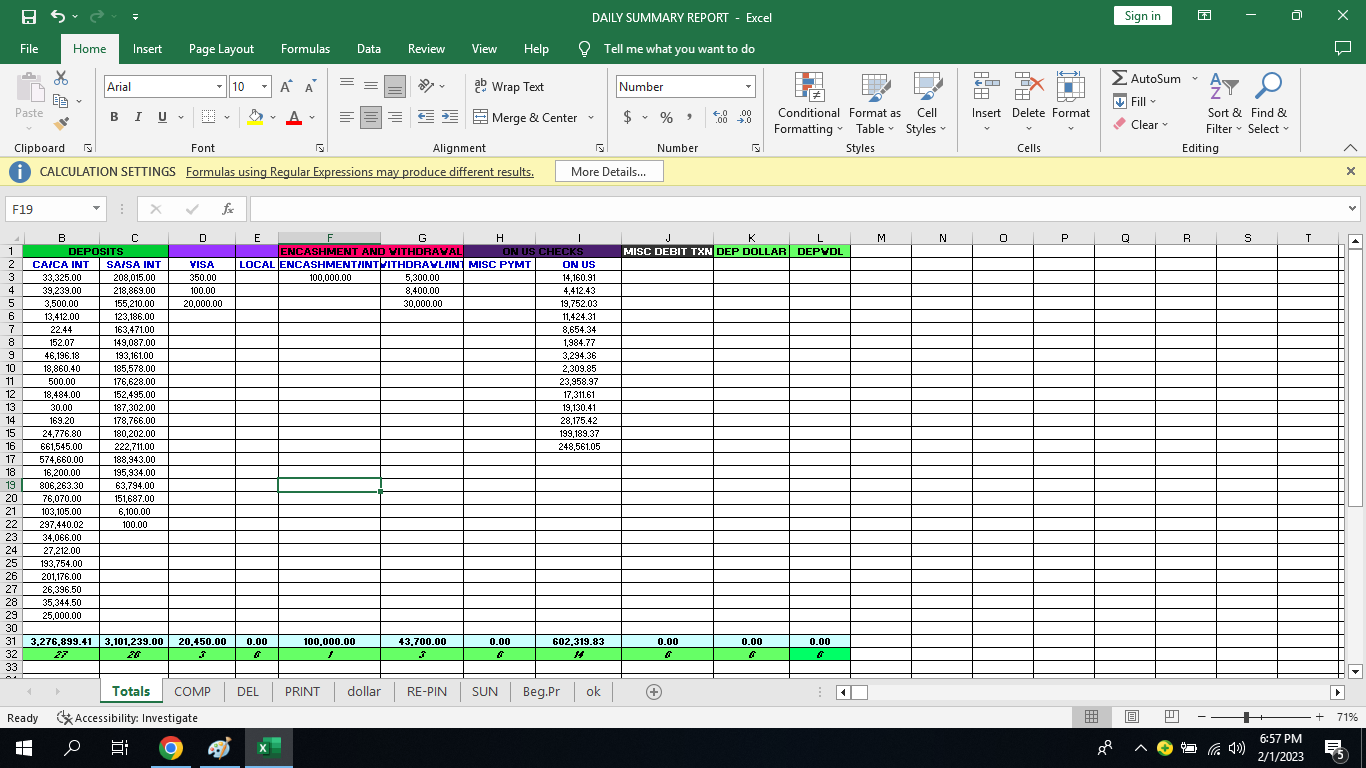Toggle Center horizontal alignment
The image size is (1366, 768).
(x=371, y=117)
